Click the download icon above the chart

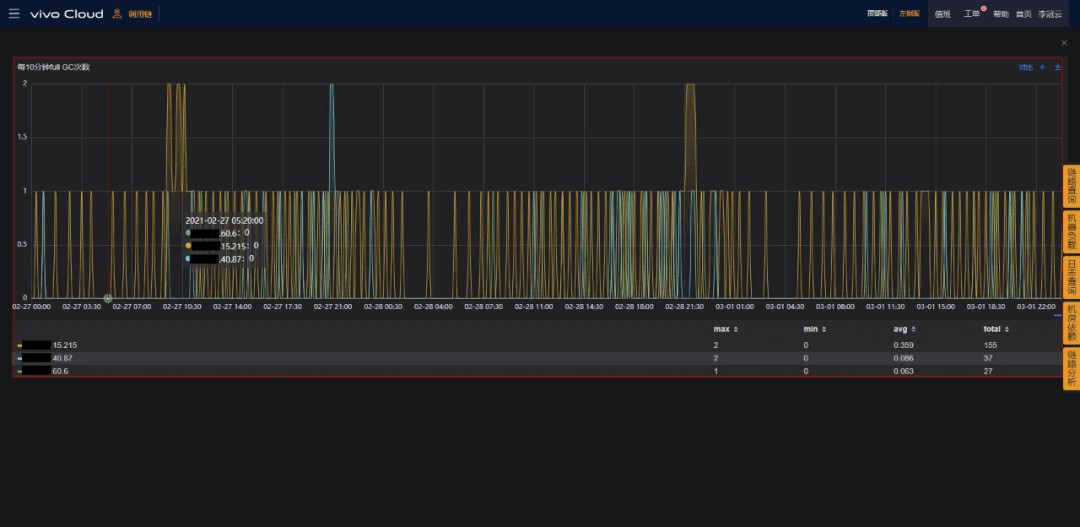(x=1057, y=68)
